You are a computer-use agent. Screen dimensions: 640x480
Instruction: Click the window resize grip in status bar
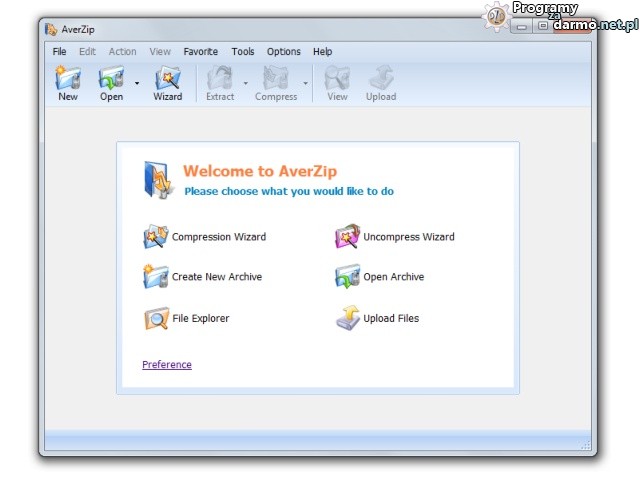point(586,445)
